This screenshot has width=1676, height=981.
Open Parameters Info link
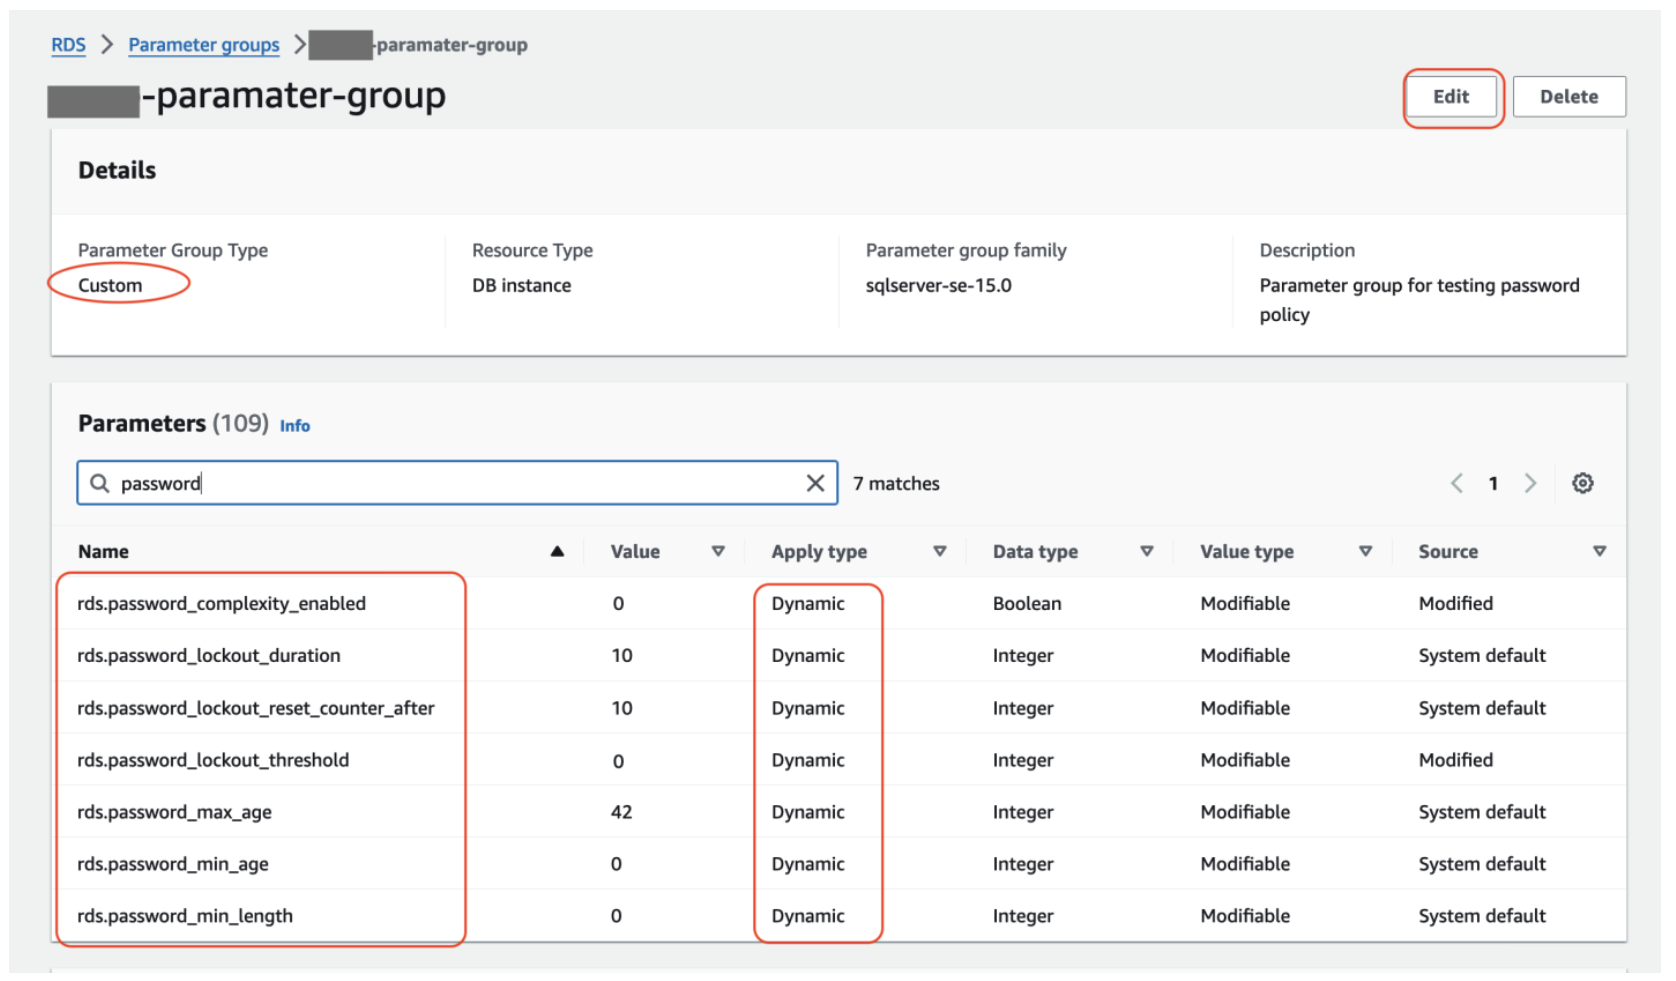coord(295,426)
